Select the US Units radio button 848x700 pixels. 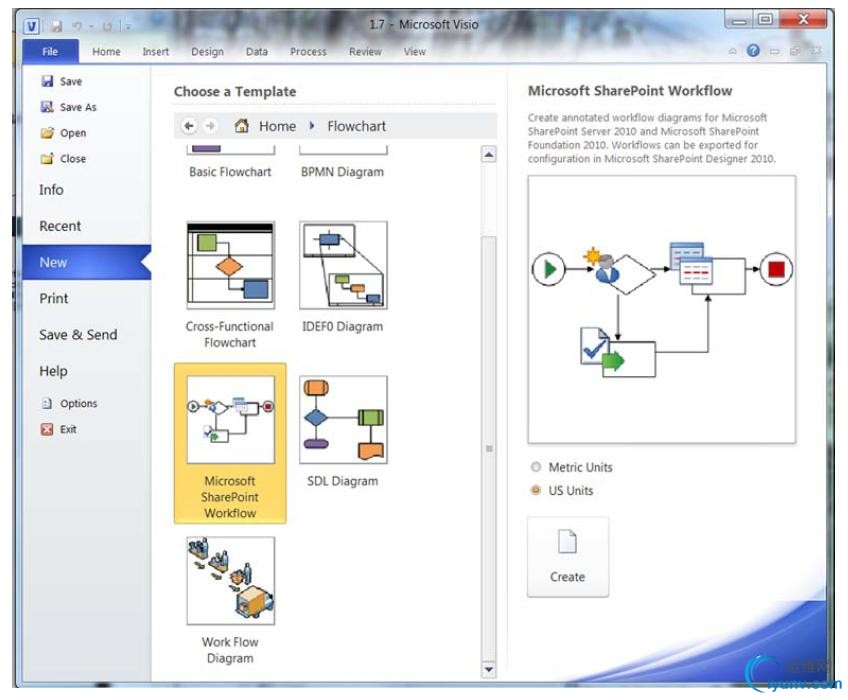coord(536,490)
